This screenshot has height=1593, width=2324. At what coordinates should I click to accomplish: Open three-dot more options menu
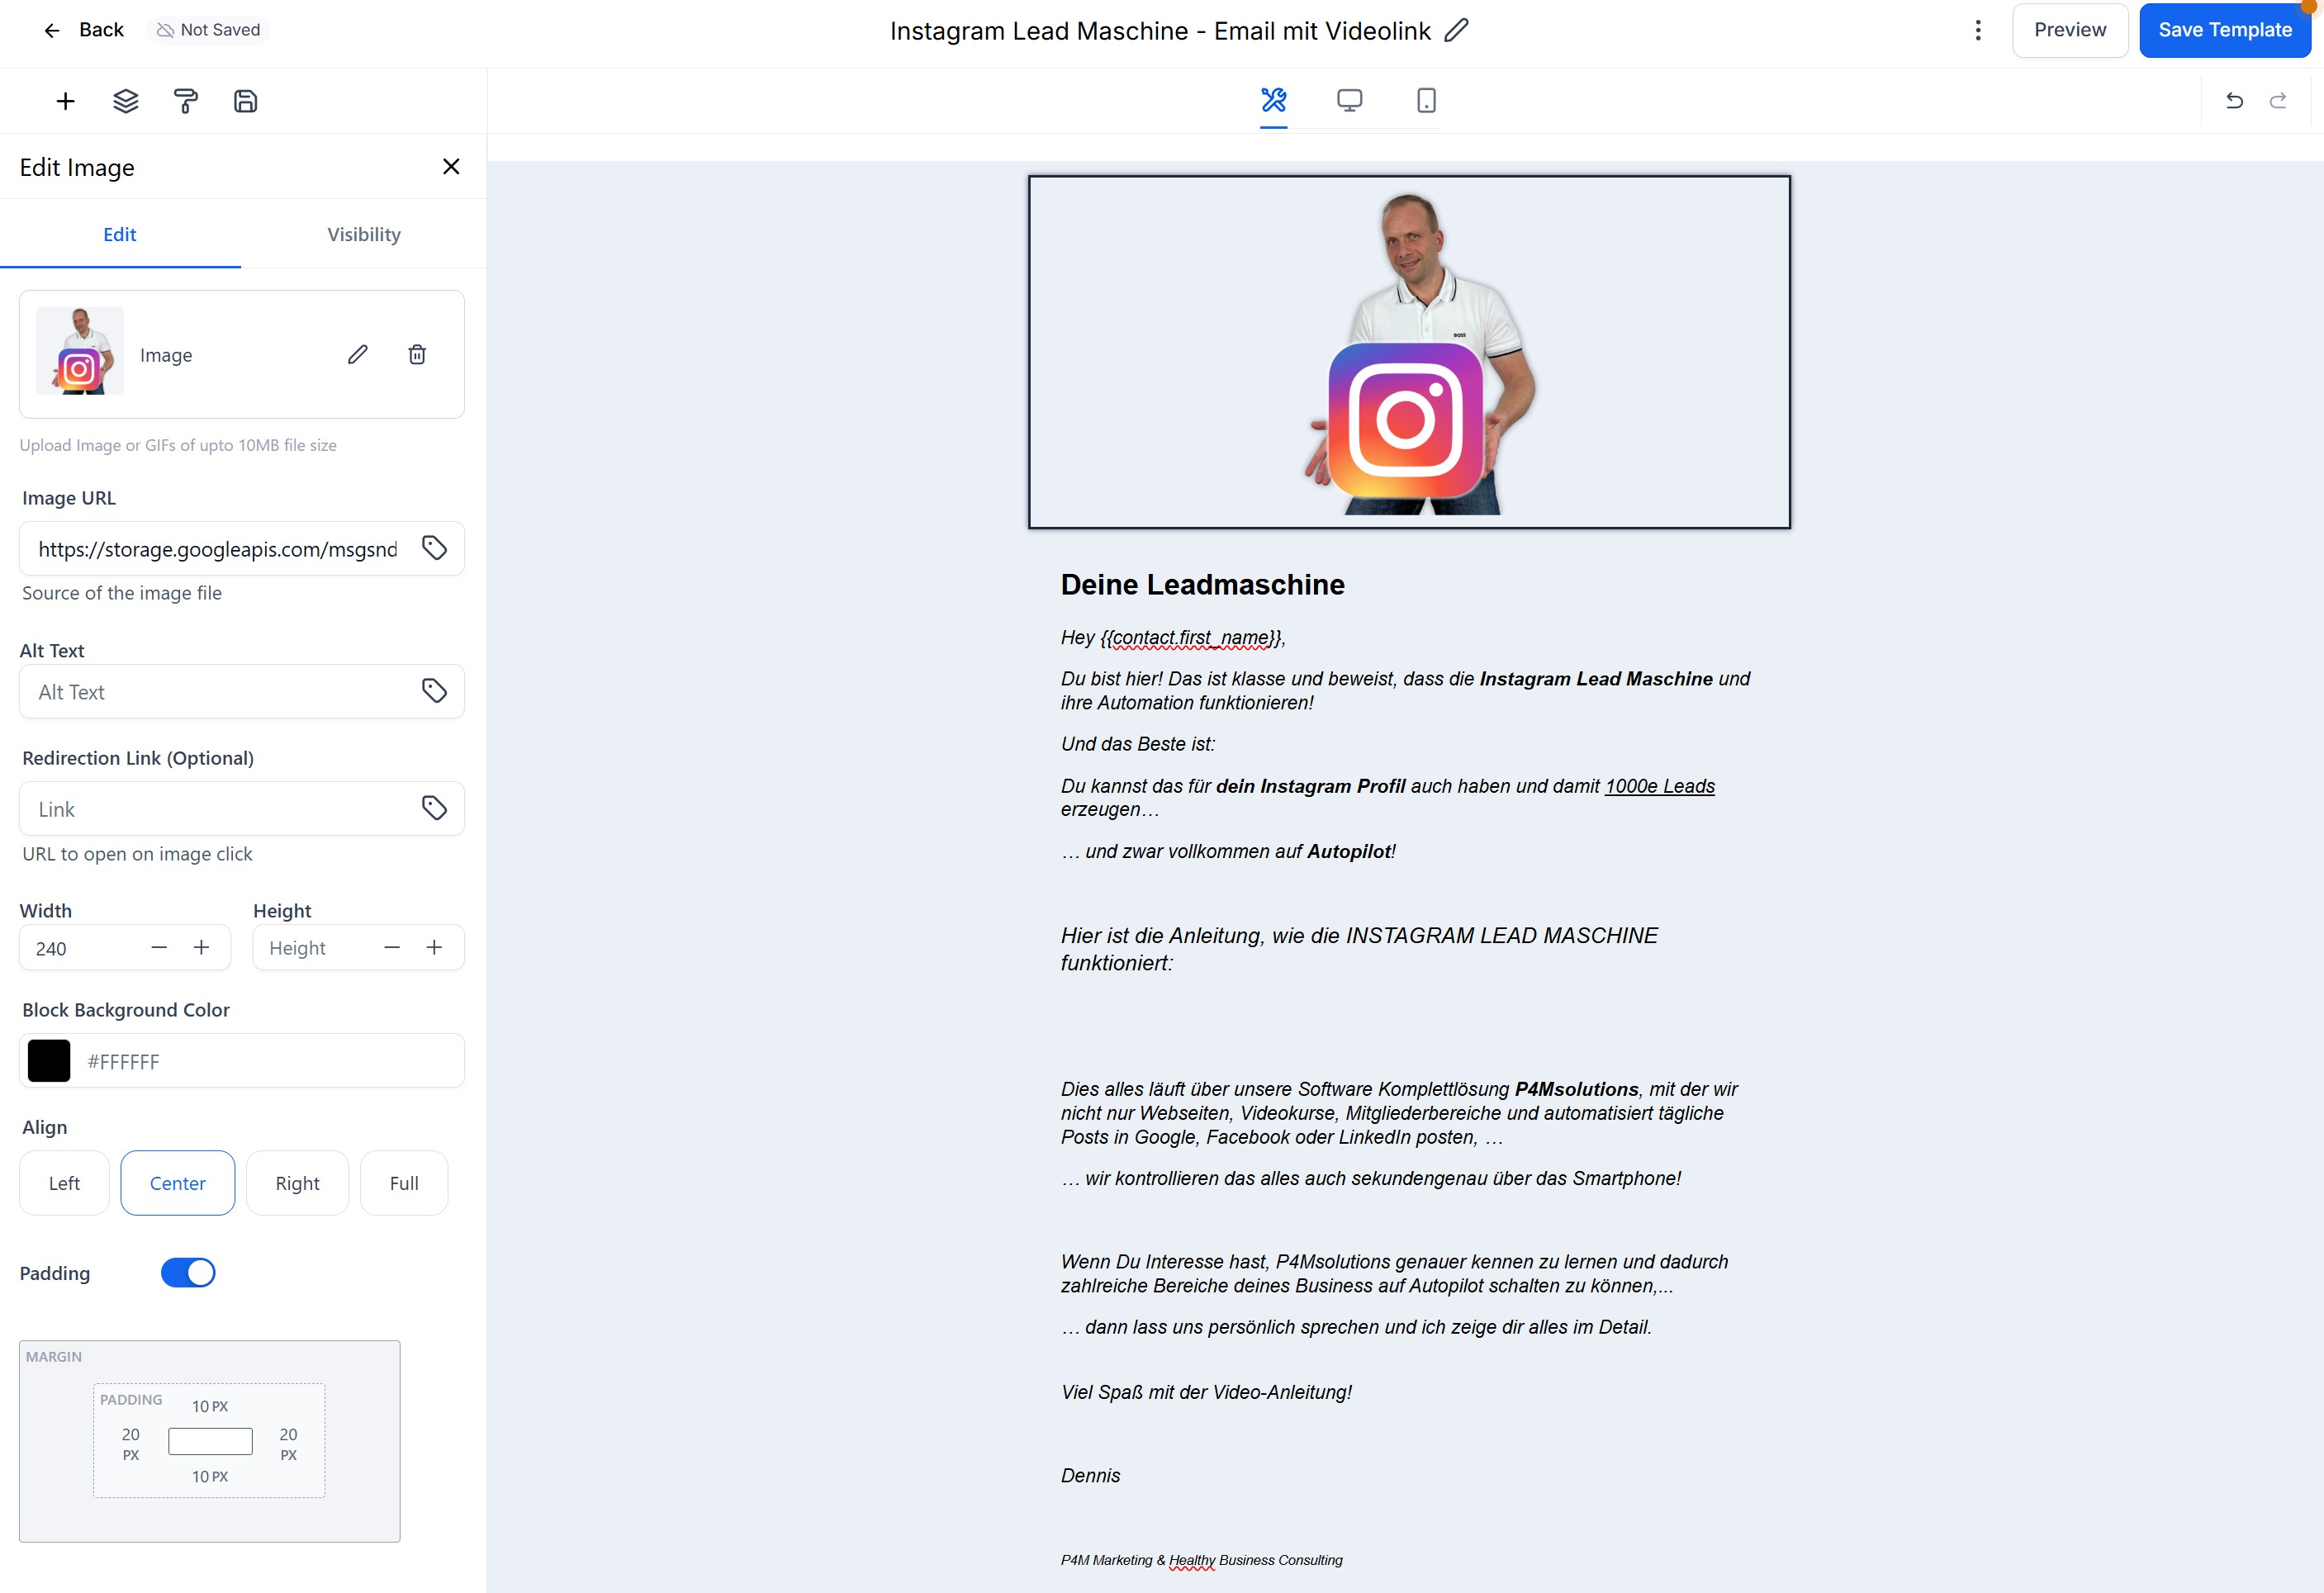coord(1977,30)
